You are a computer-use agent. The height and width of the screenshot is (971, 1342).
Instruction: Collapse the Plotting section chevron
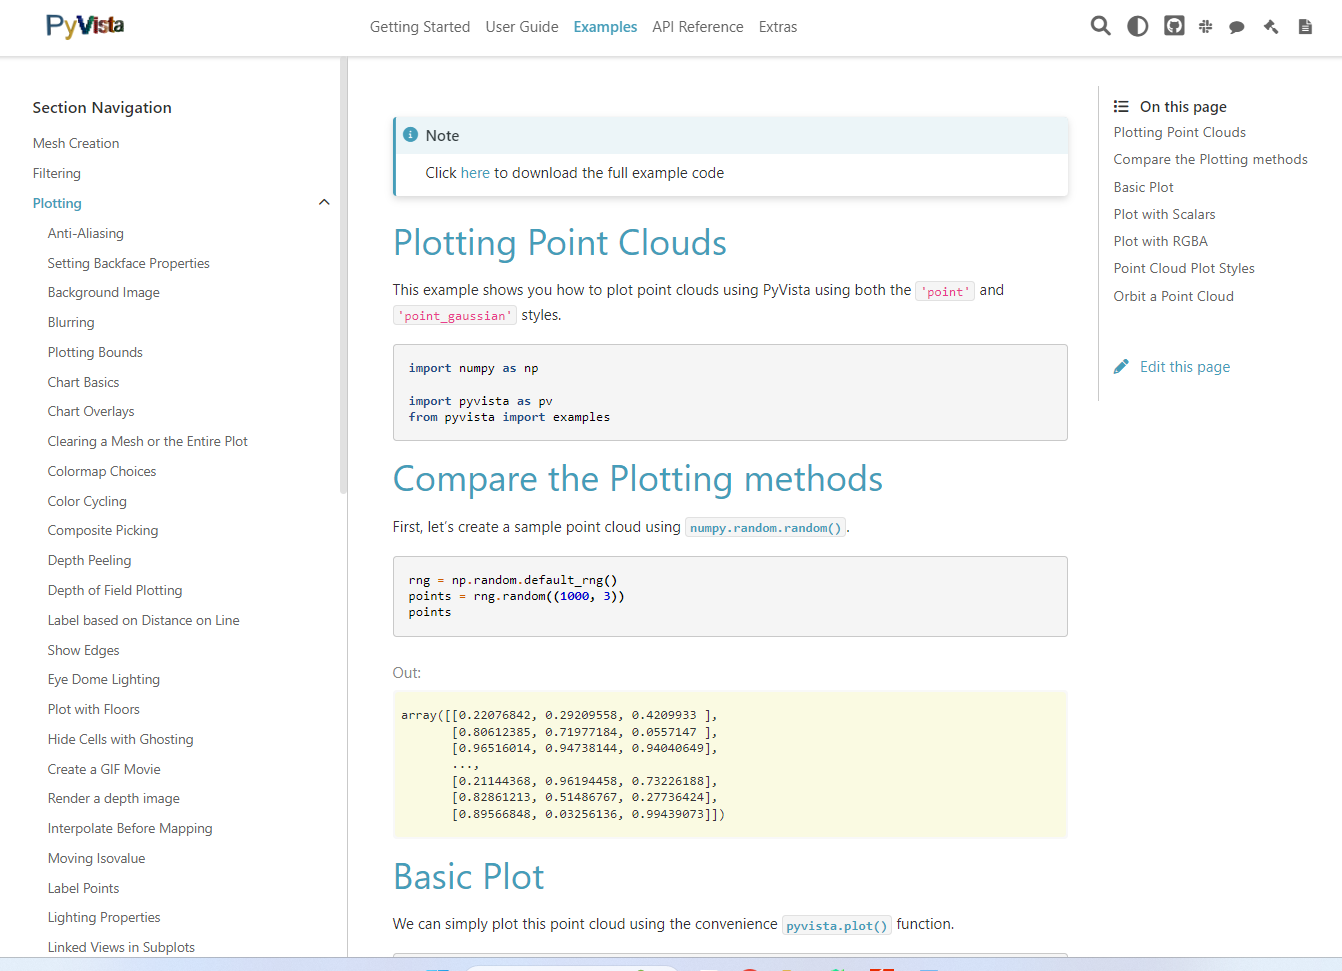point(323,203)
